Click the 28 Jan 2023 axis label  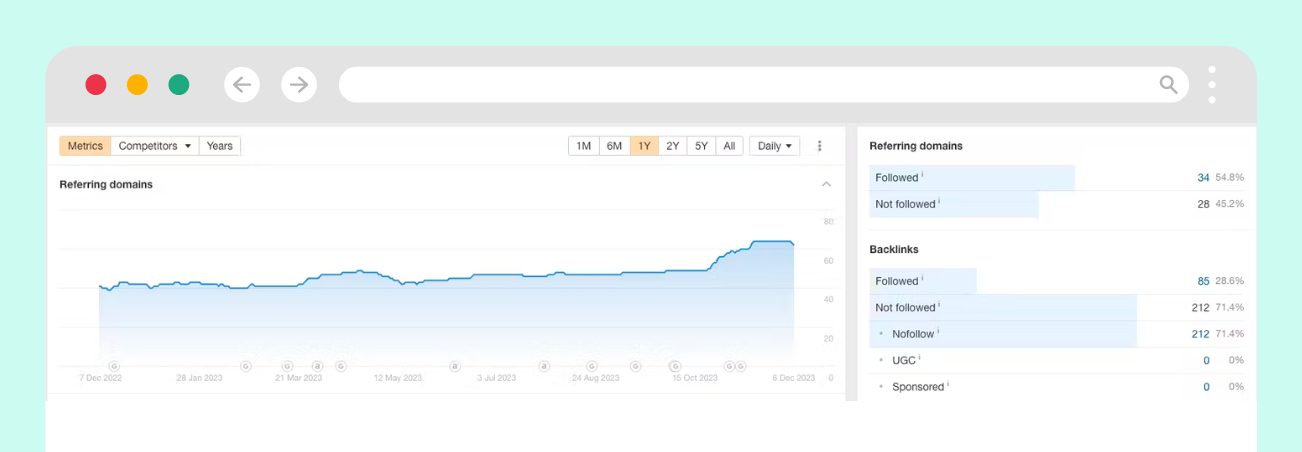(199, 379)
